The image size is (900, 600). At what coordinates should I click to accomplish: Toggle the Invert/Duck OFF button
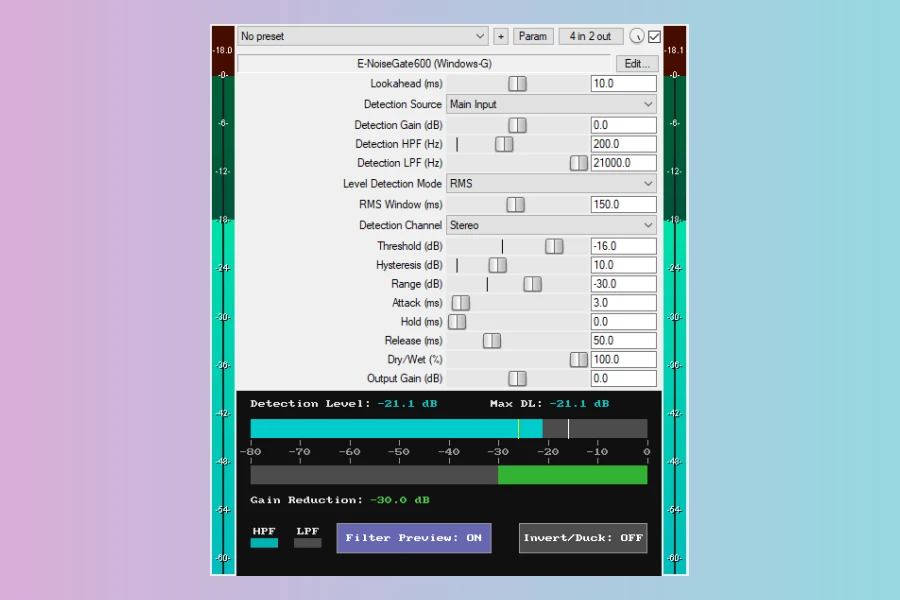pos(583,538)
